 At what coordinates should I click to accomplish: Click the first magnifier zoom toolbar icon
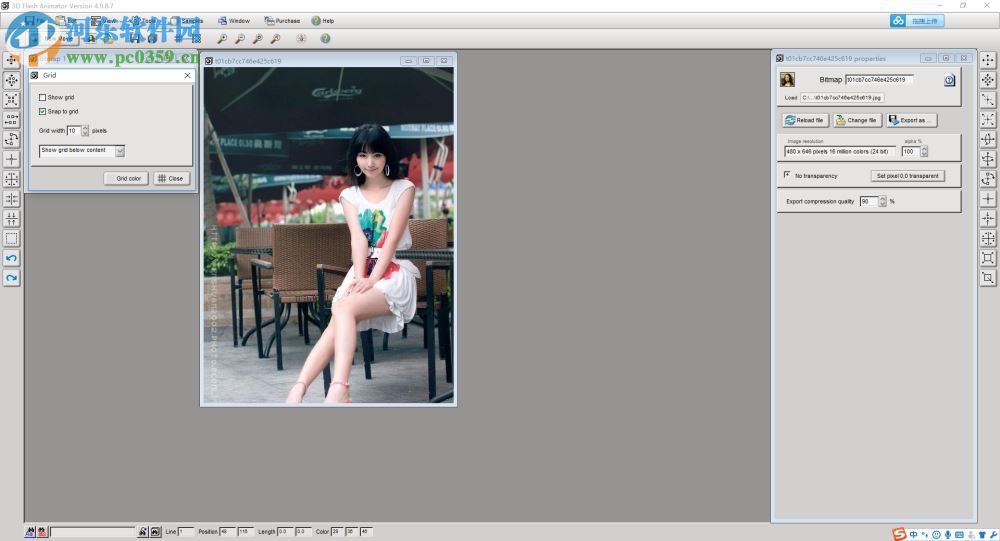(x=222, y=39)
